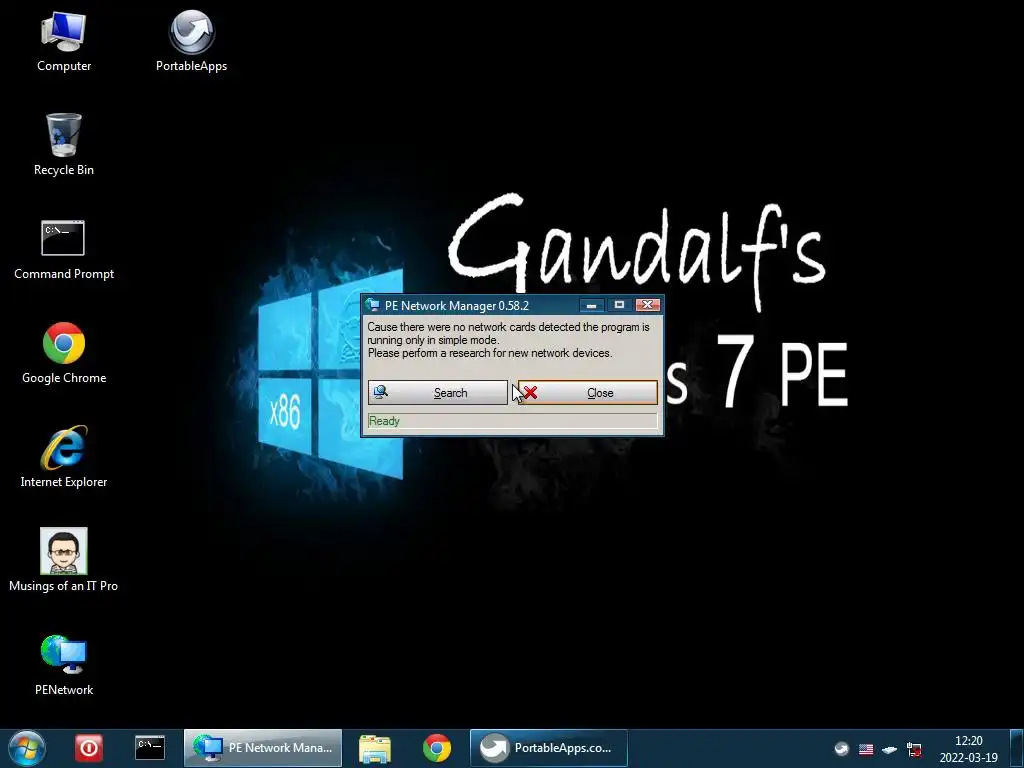Viewport: 1024px width, 768px height.
Task: Open the PortableApps desktop shortcut
Action: [191, 41]
